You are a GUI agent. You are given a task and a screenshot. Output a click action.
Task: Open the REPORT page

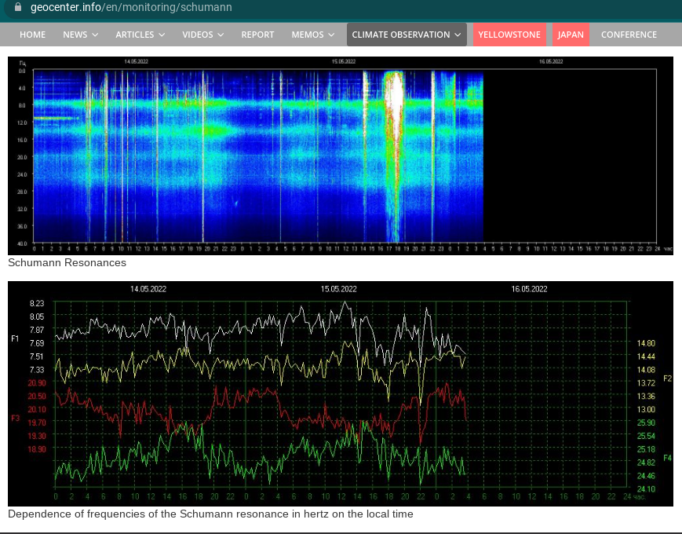[x=257, y=35]
